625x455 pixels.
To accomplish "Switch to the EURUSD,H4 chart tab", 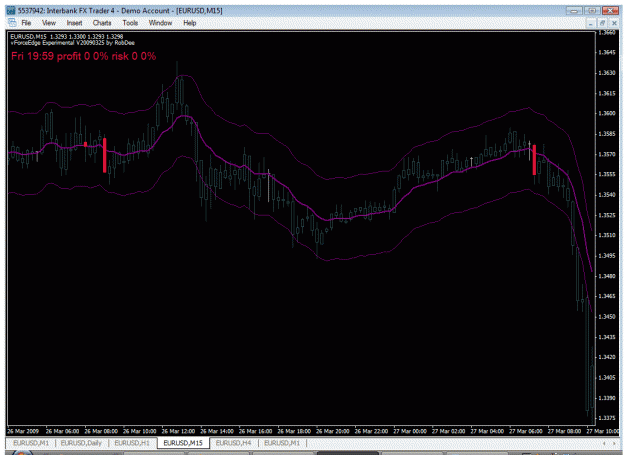I will [x=234, y=443].
